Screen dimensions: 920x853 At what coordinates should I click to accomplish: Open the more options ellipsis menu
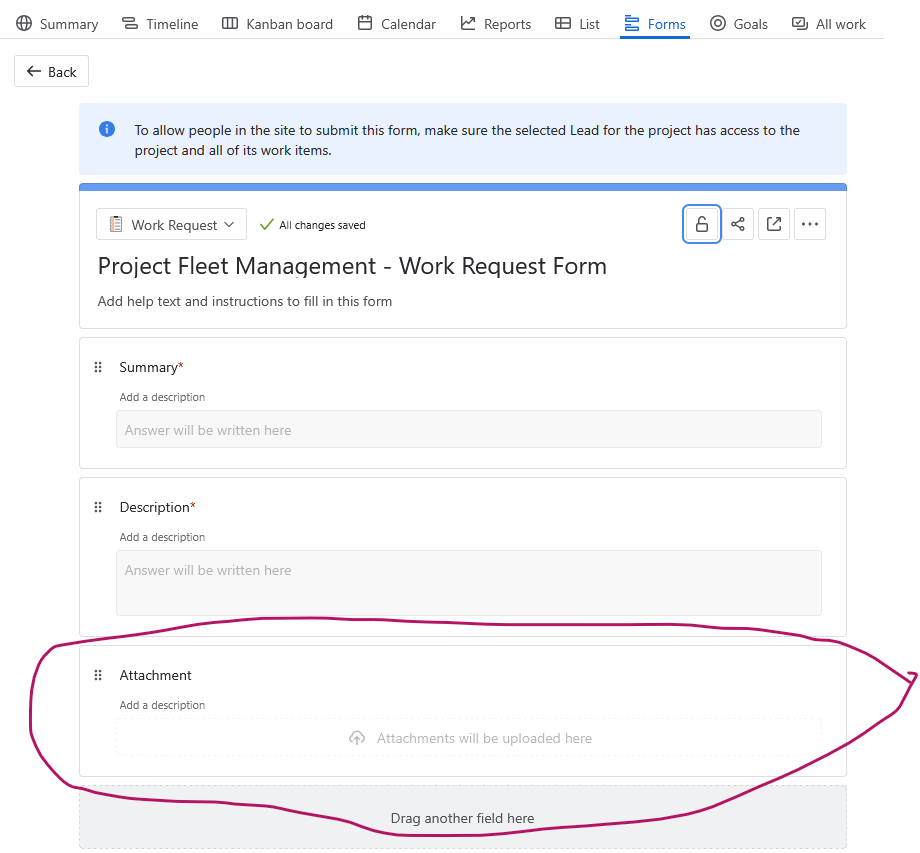(x=809, y=223)
